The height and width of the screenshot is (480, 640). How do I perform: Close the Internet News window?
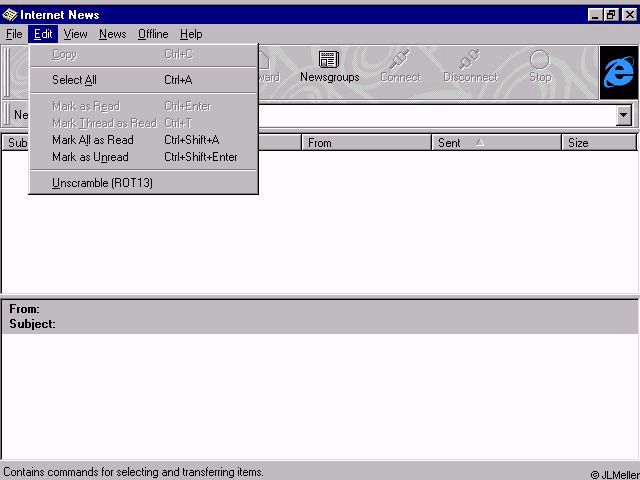[629, 15]
